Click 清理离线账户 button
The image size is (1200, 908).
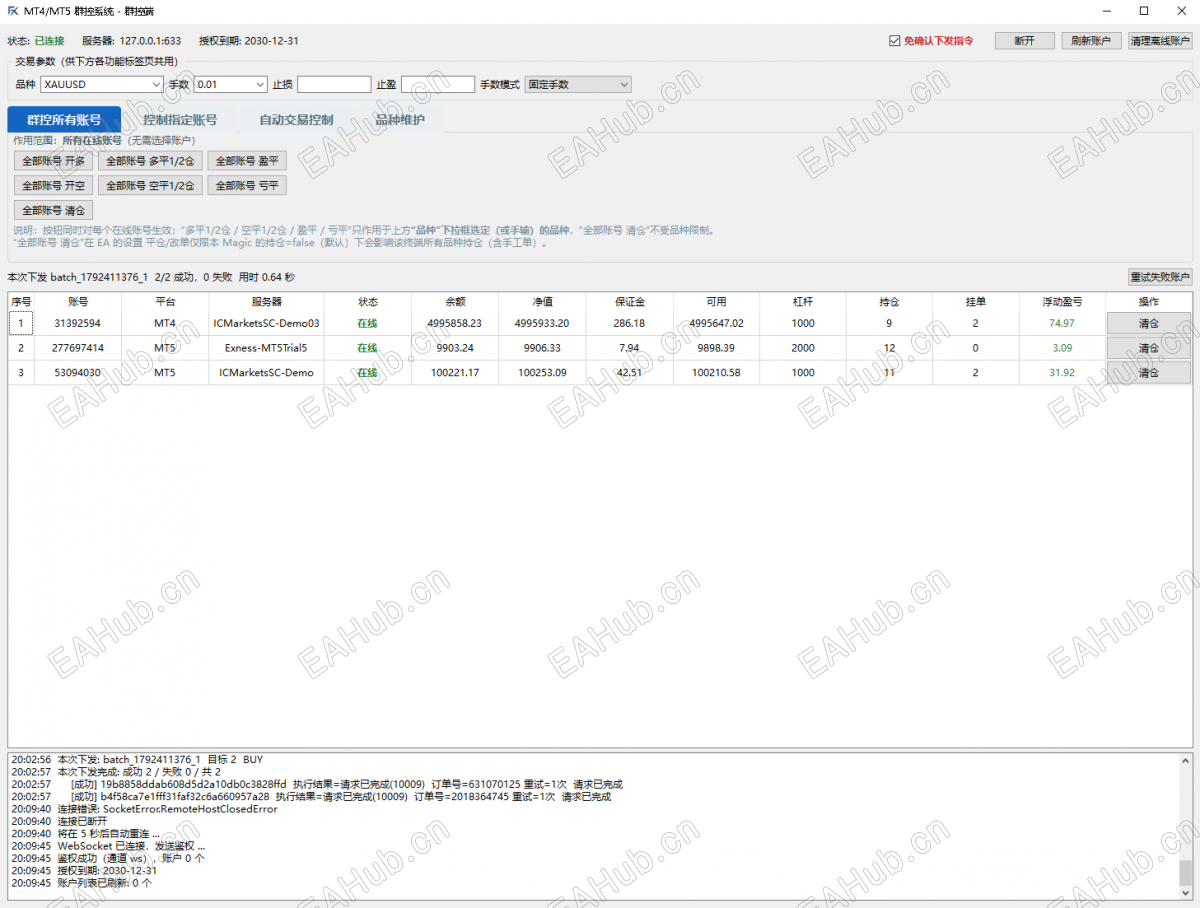pos(1160,41)
